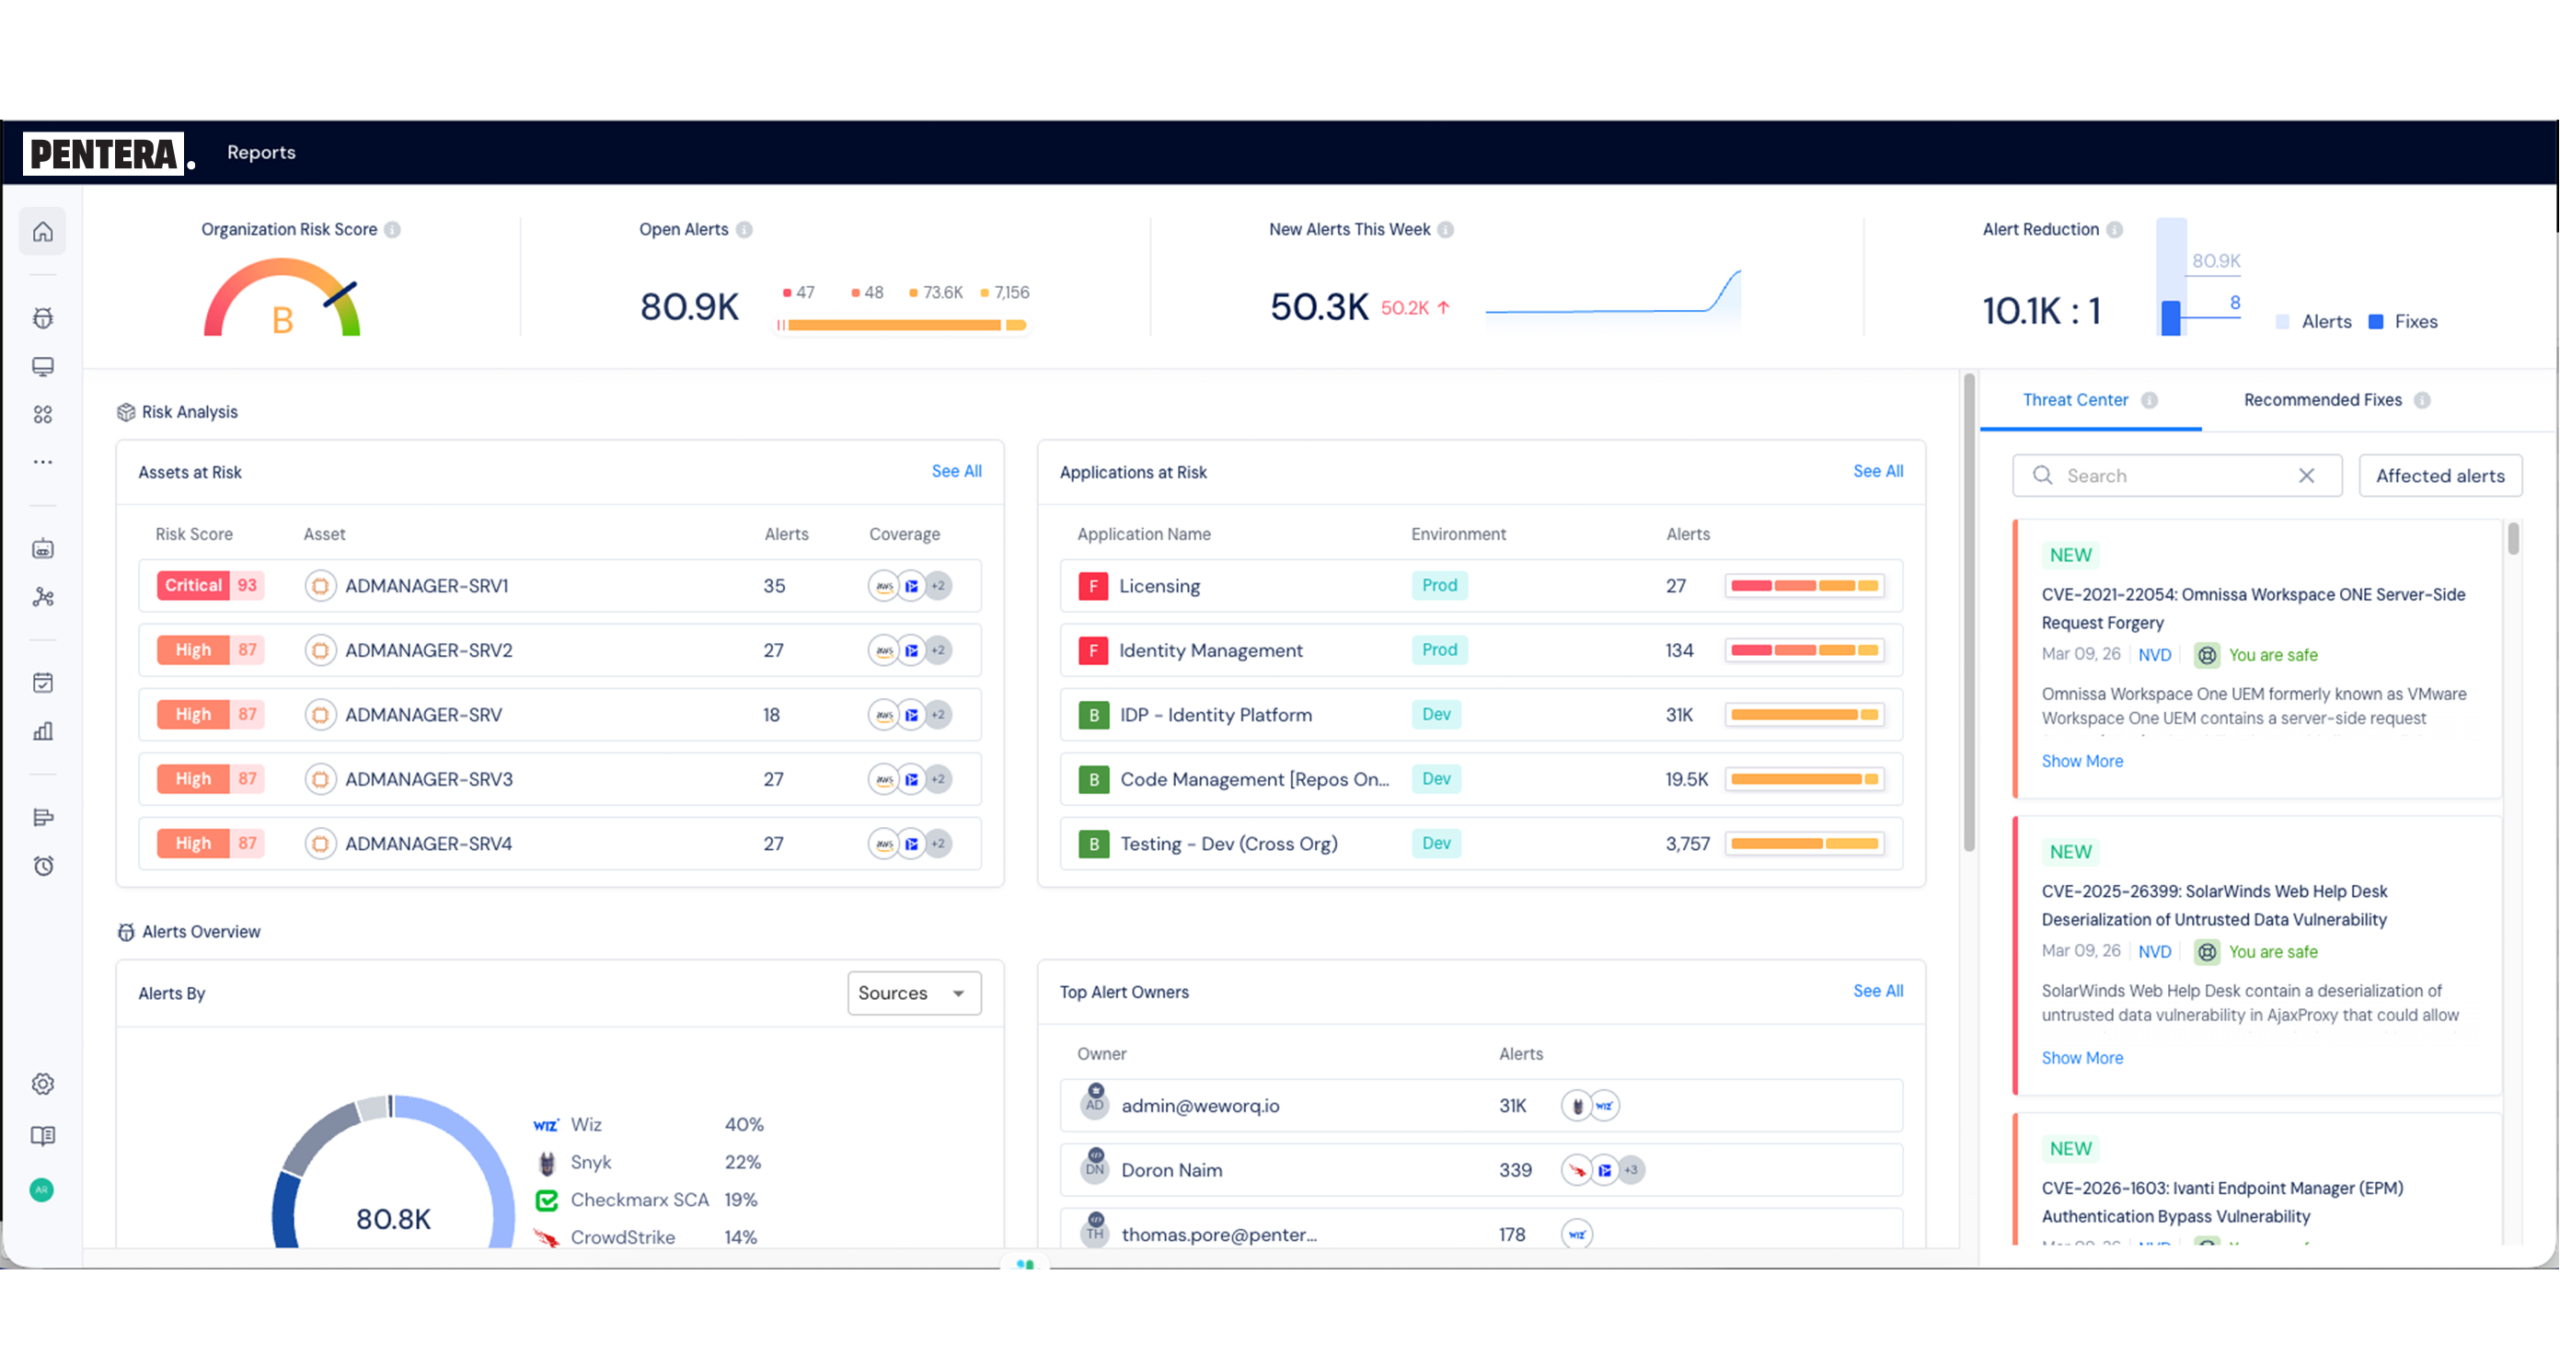Click the sidebar three-dots more menu

click(x=42, y=462)
